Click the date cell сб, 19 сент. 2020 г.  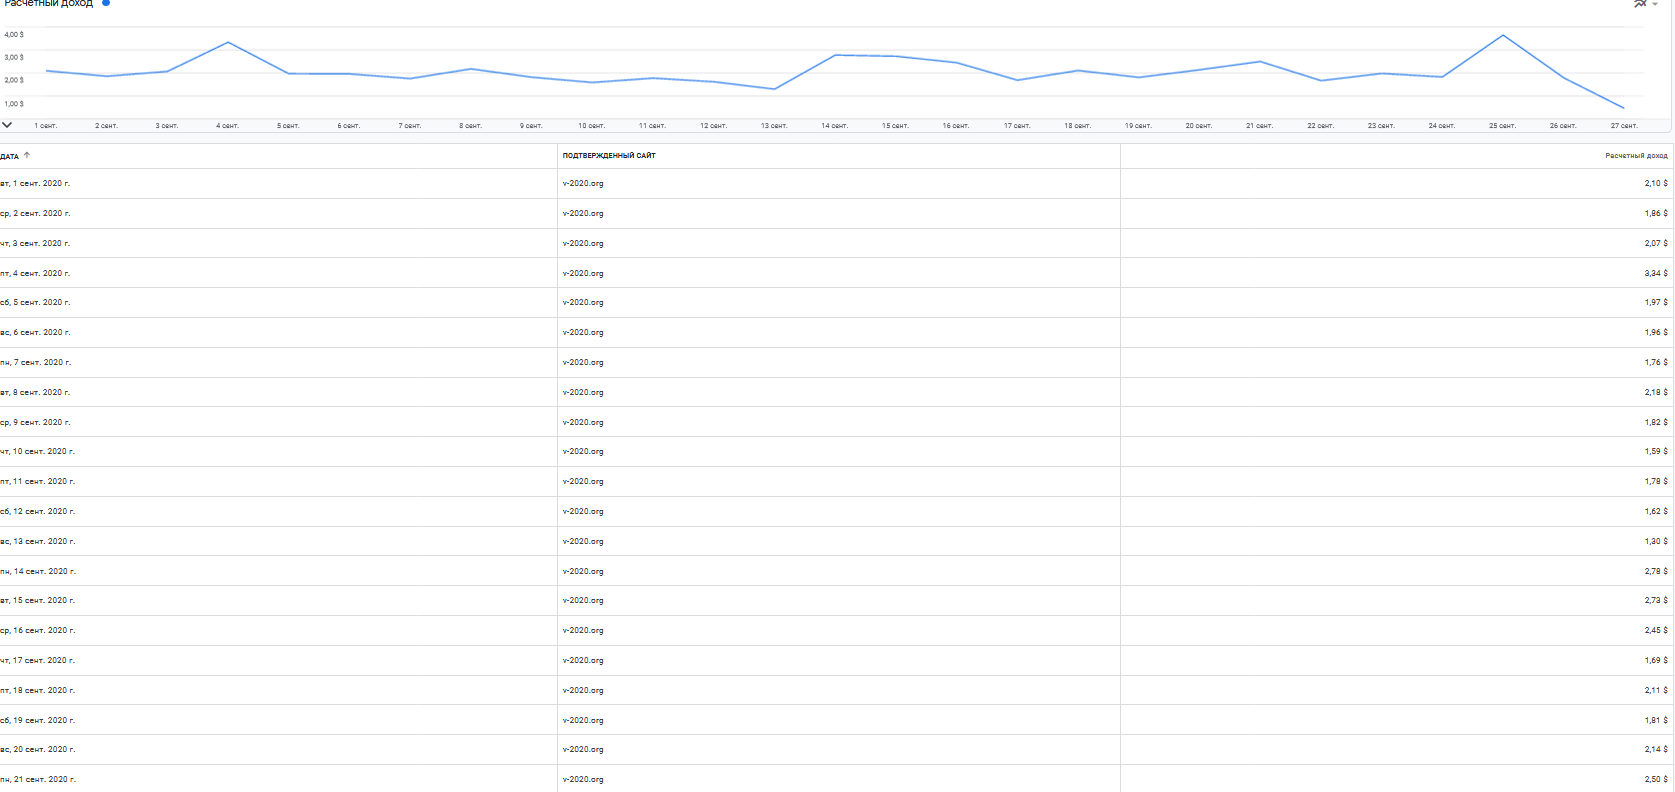coord(37,721)
